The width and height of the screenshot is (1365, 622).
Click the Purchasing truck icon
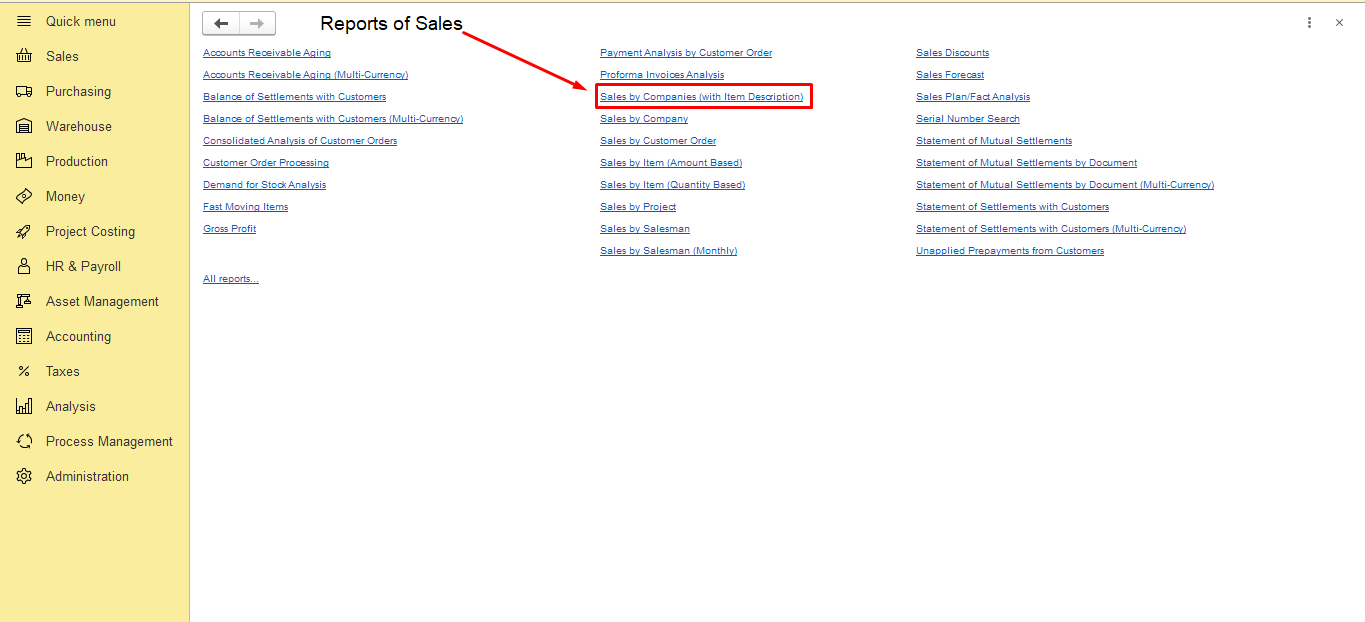tap(24, 92)
